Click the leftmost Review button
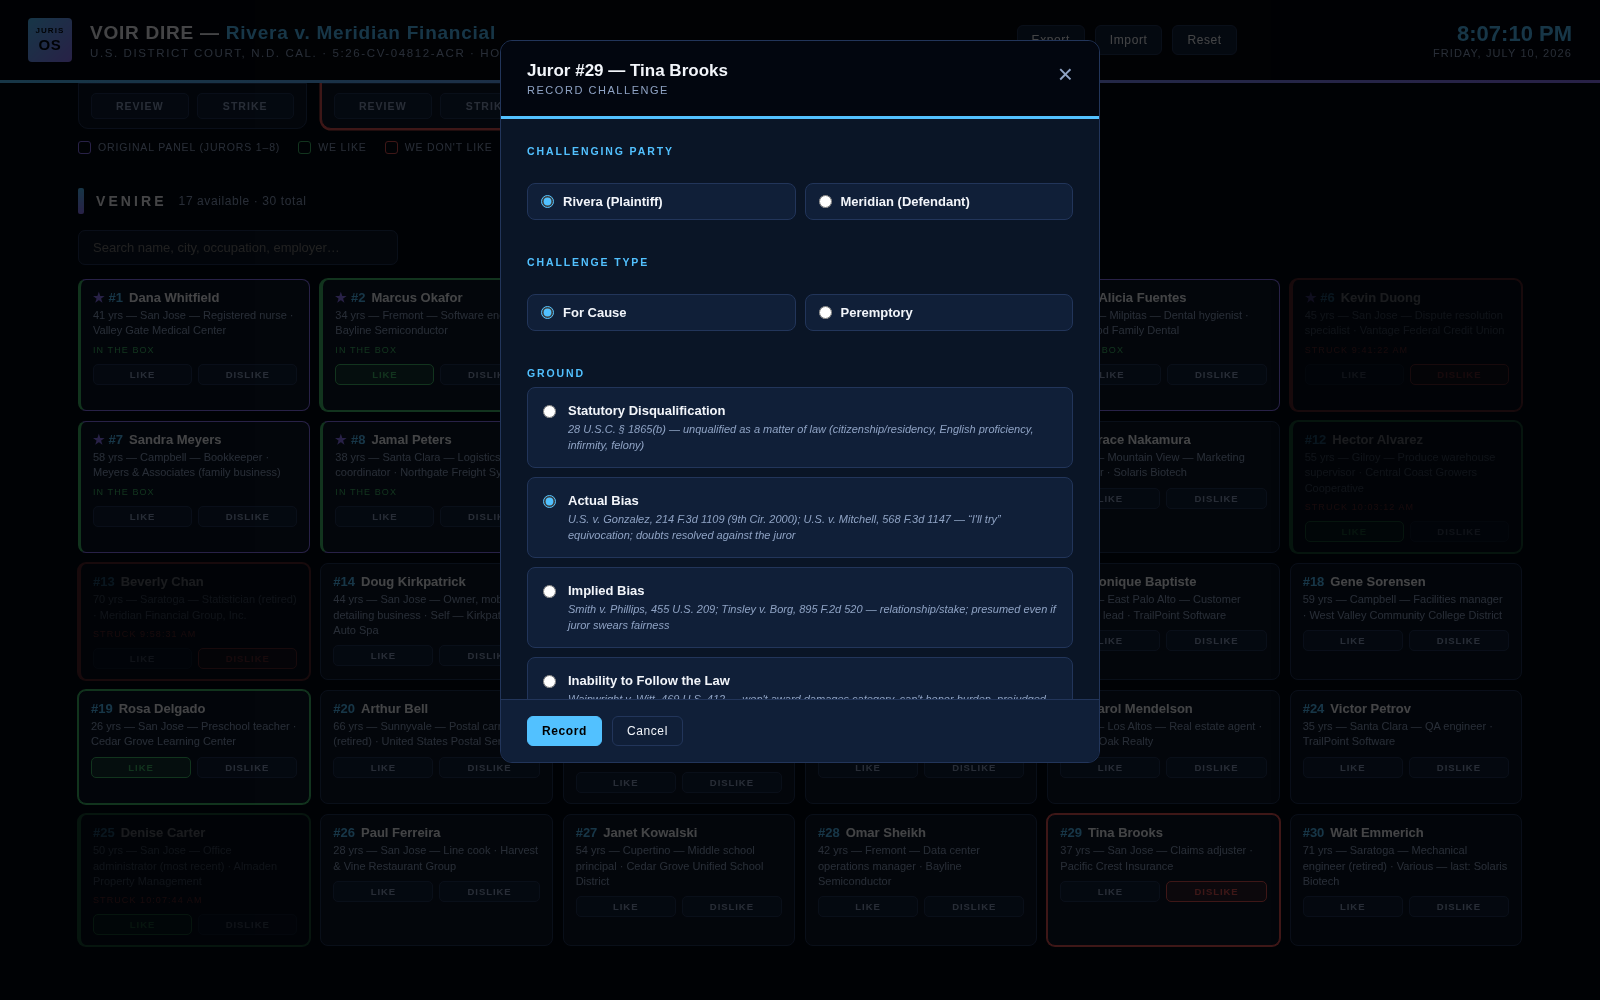The width and height of the screenshot is (1600, 1000). click(140, 106)
